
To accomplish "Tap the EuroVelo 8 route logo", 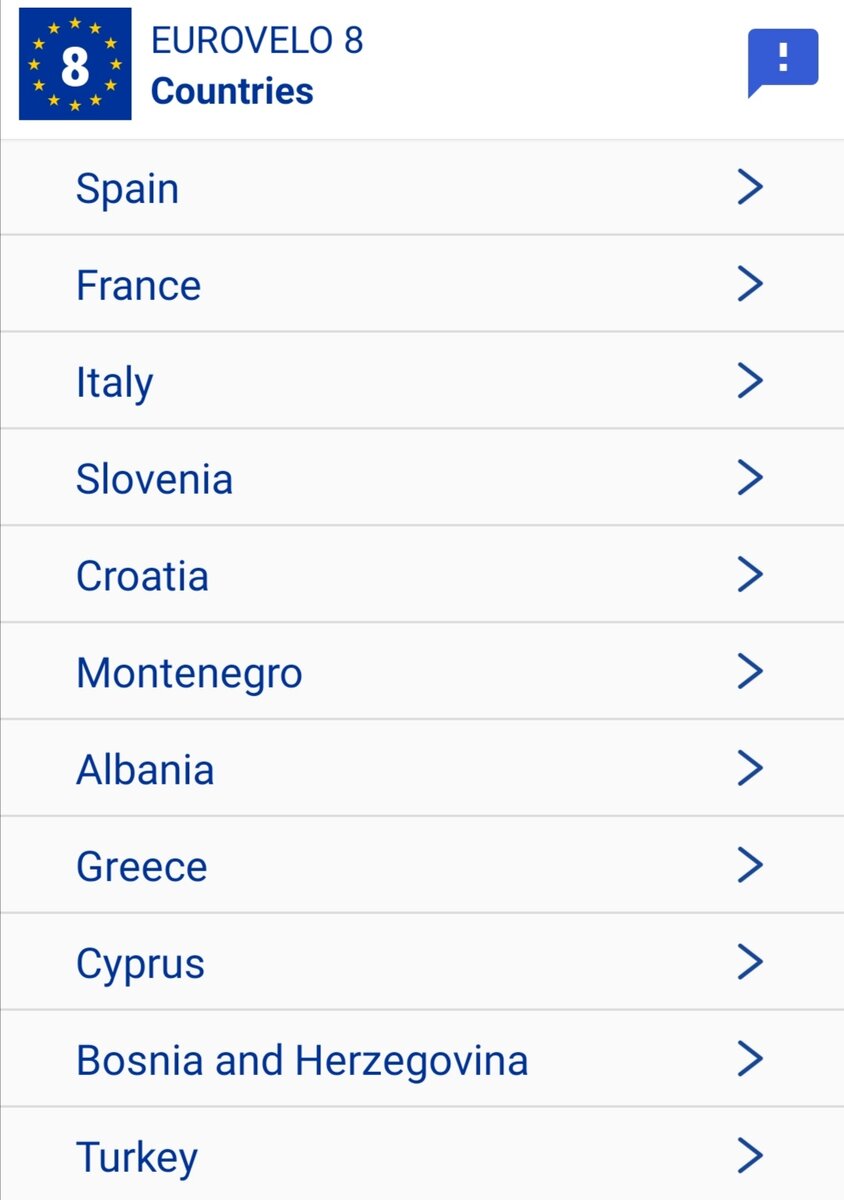I will (x=75, y=64).
